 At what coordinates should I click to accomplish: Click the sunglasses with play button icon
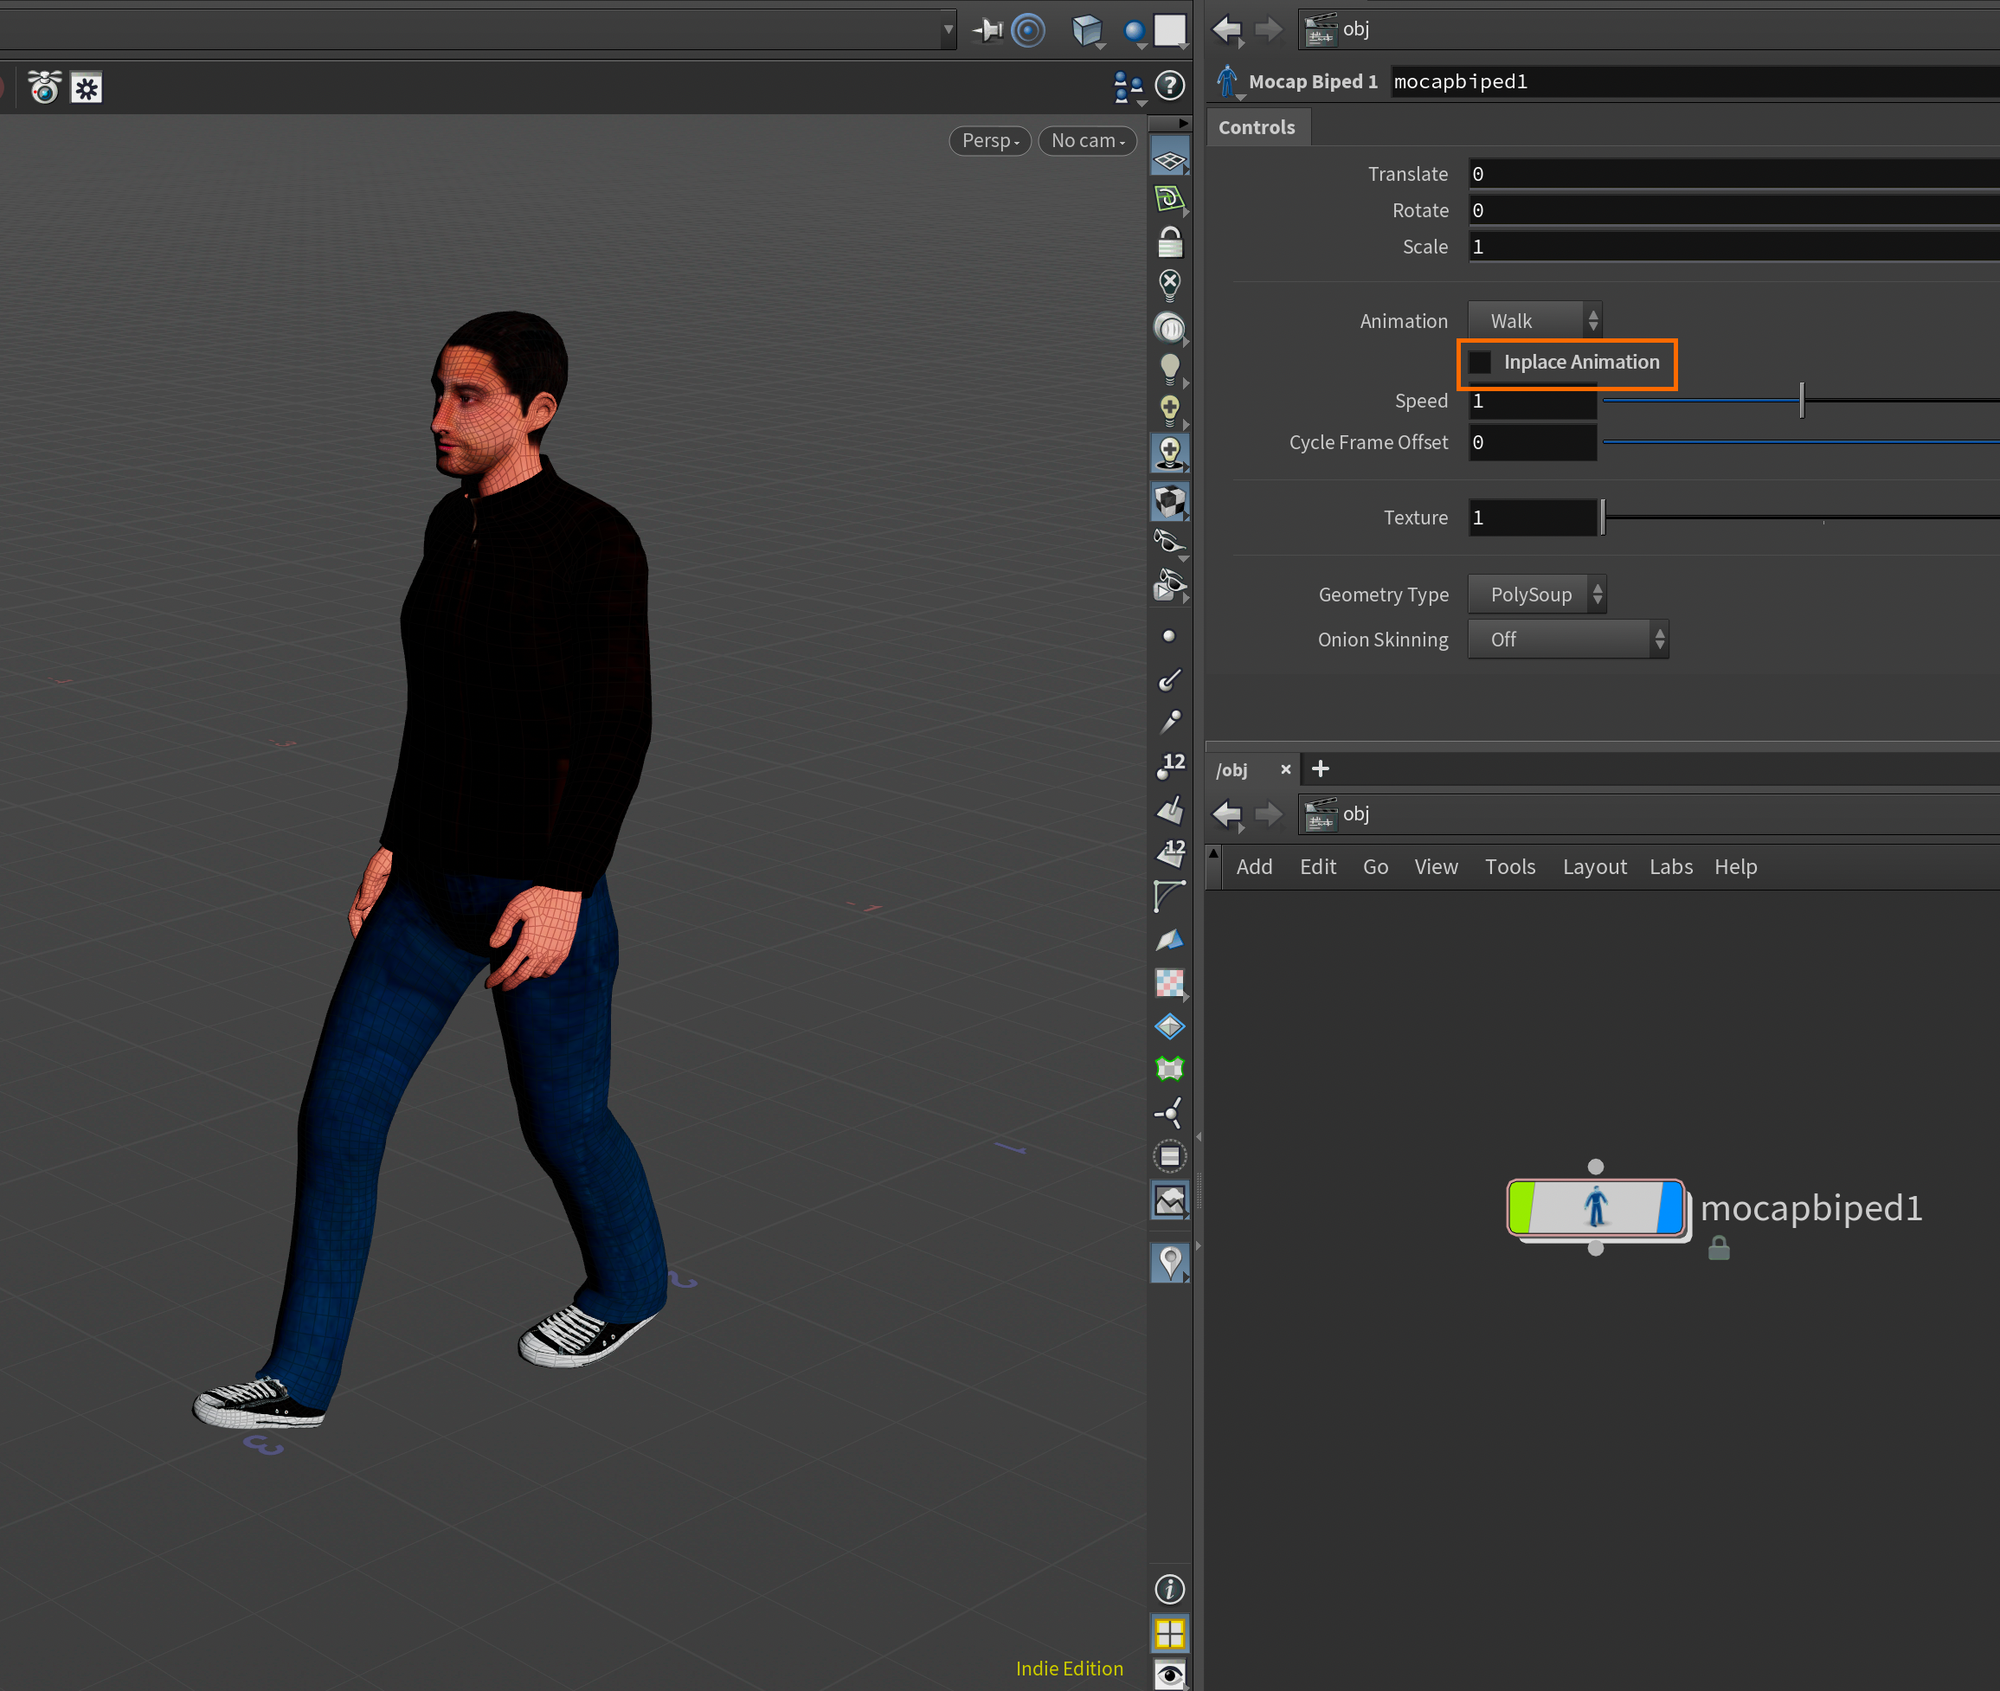(1169, 585)
